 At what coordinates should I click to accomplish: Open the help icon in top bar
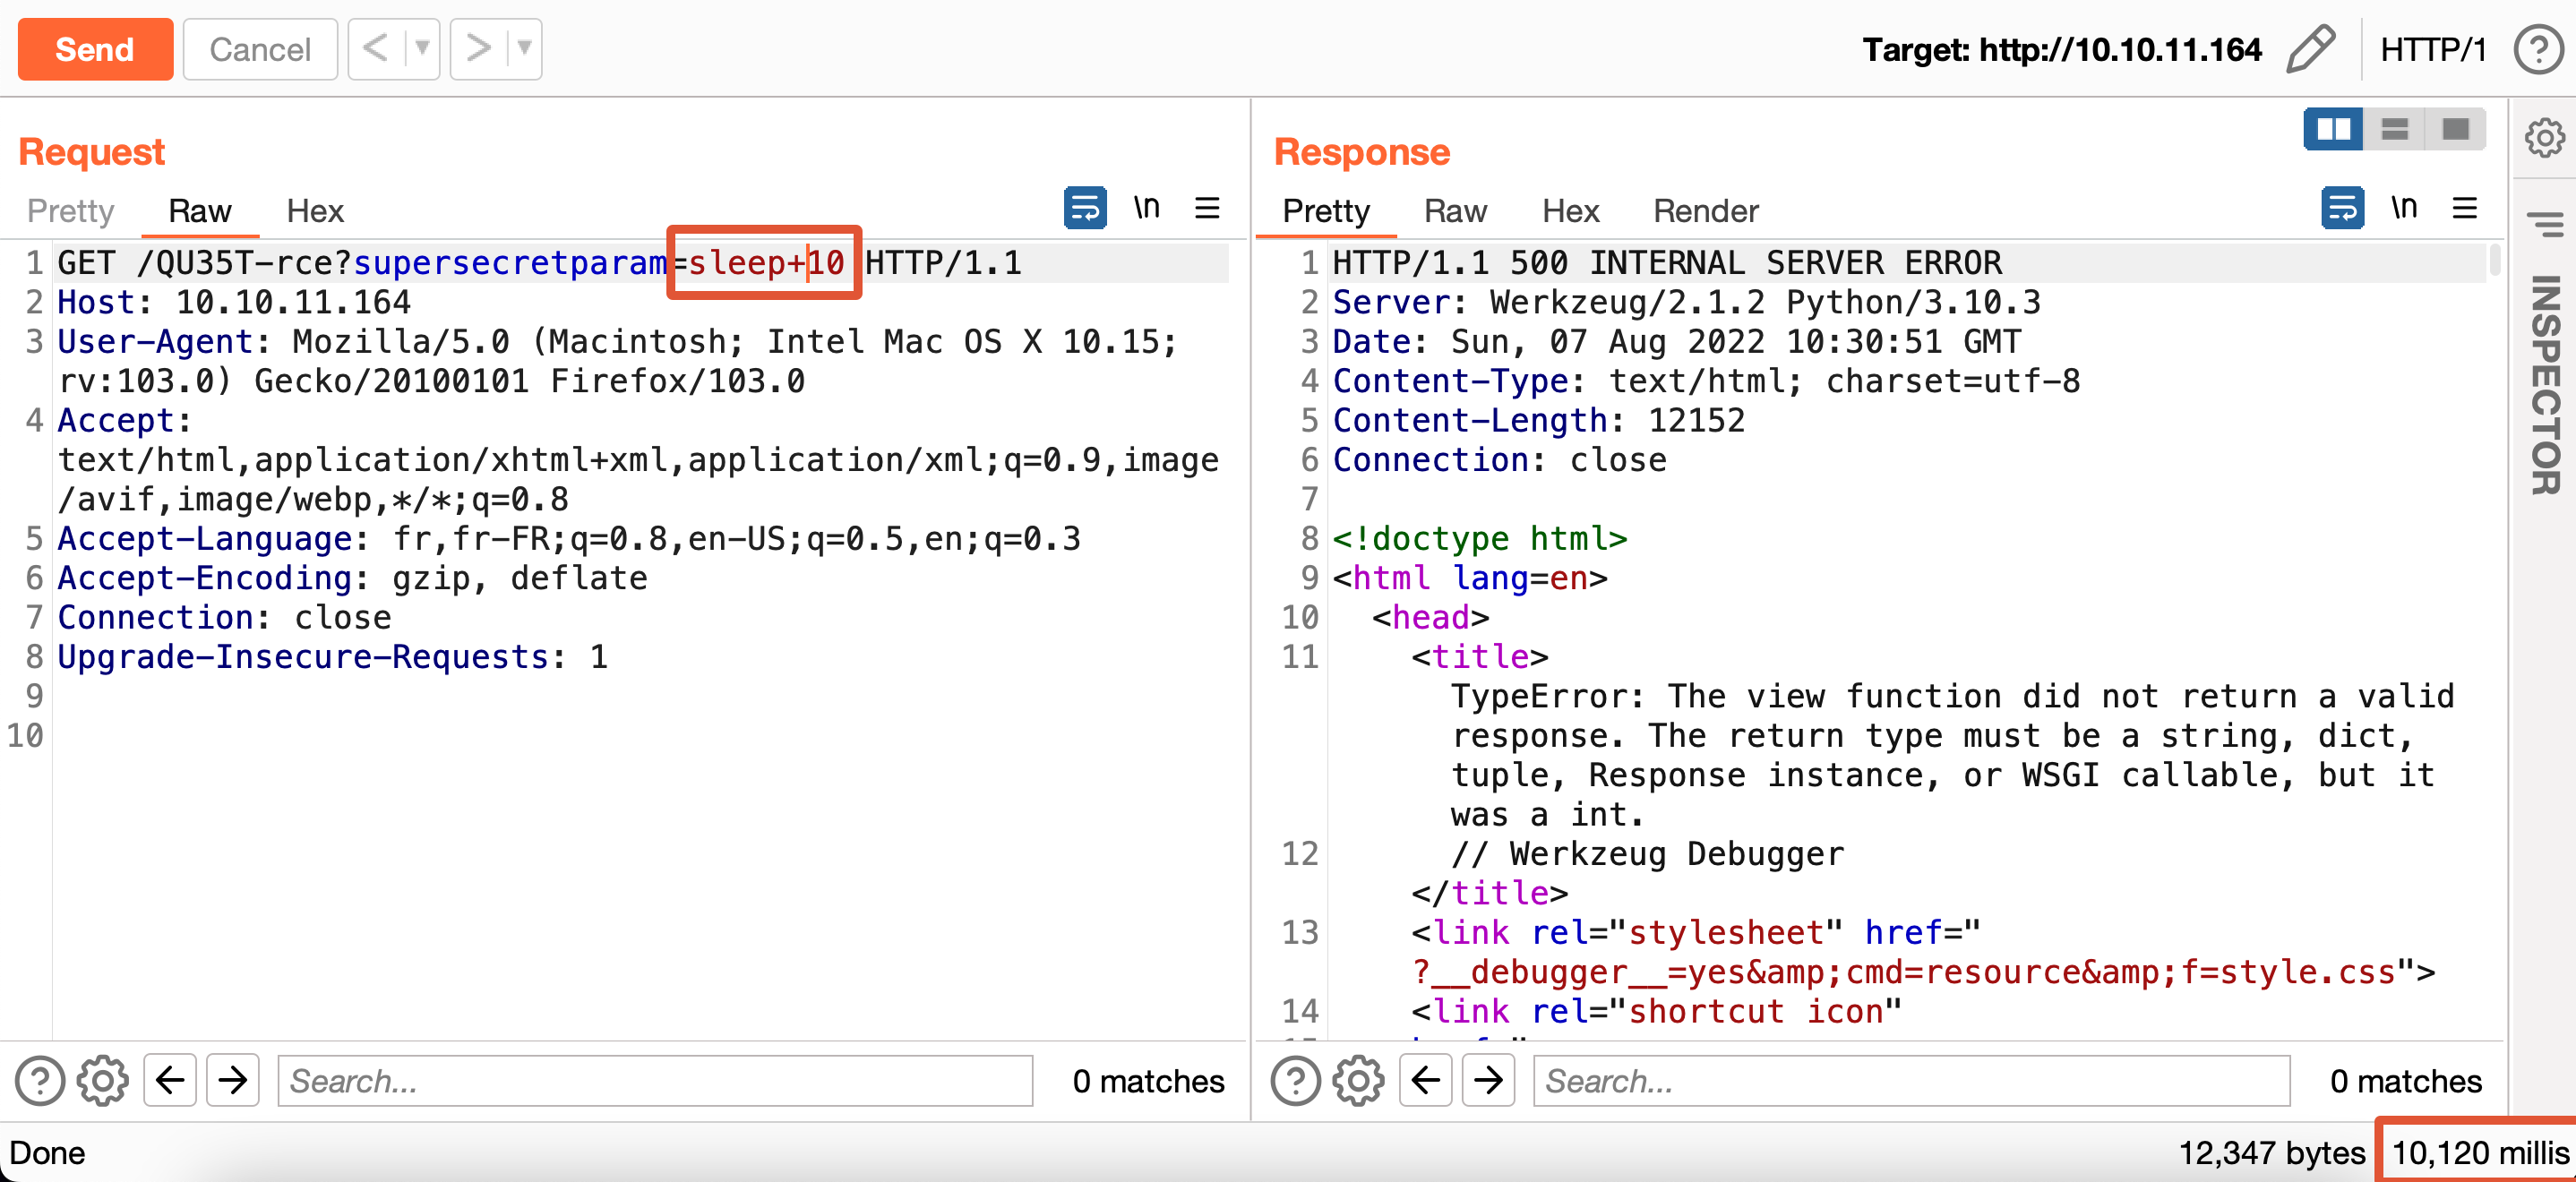2538,49
